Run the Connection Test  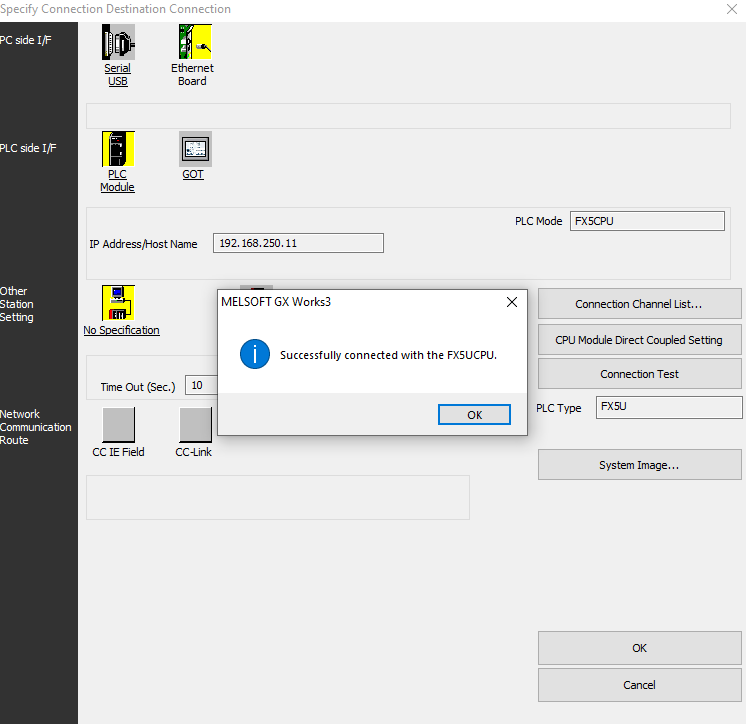[x=639, y=374]
